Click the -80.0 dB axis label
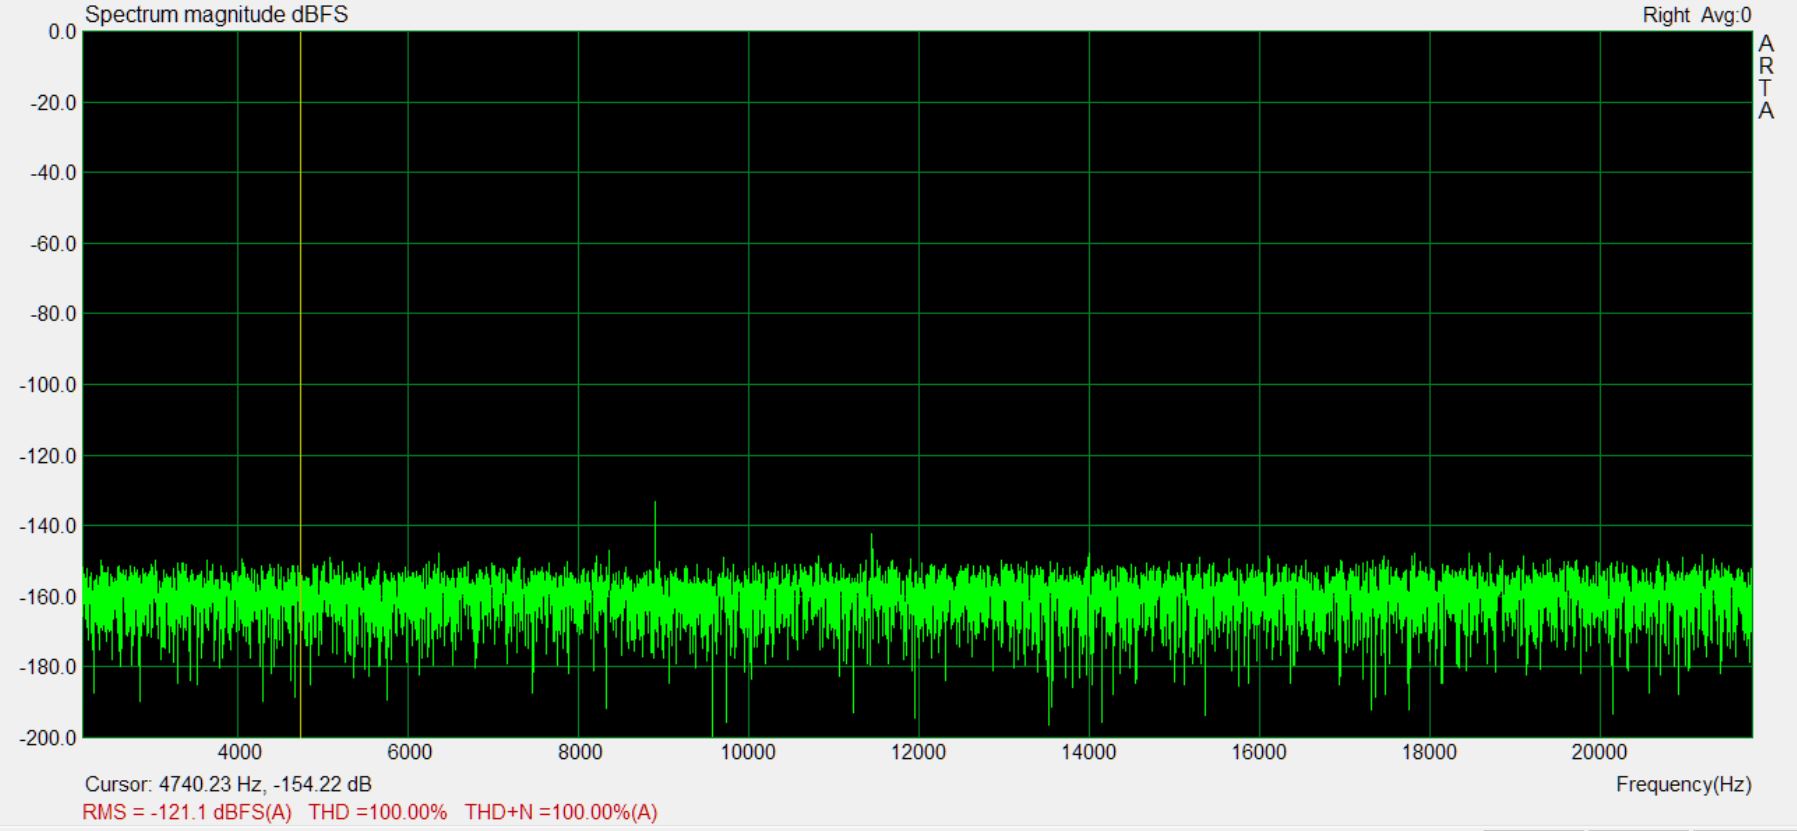The height and width of the screenshot is (831, 1797). (51, 314)
